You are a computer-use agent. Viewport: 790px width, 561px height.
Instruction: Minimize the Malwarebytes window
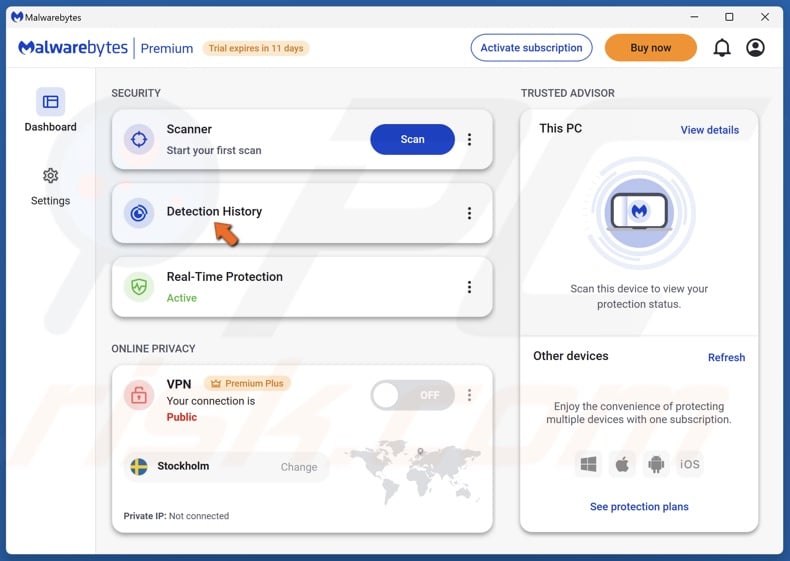[694, 17]
